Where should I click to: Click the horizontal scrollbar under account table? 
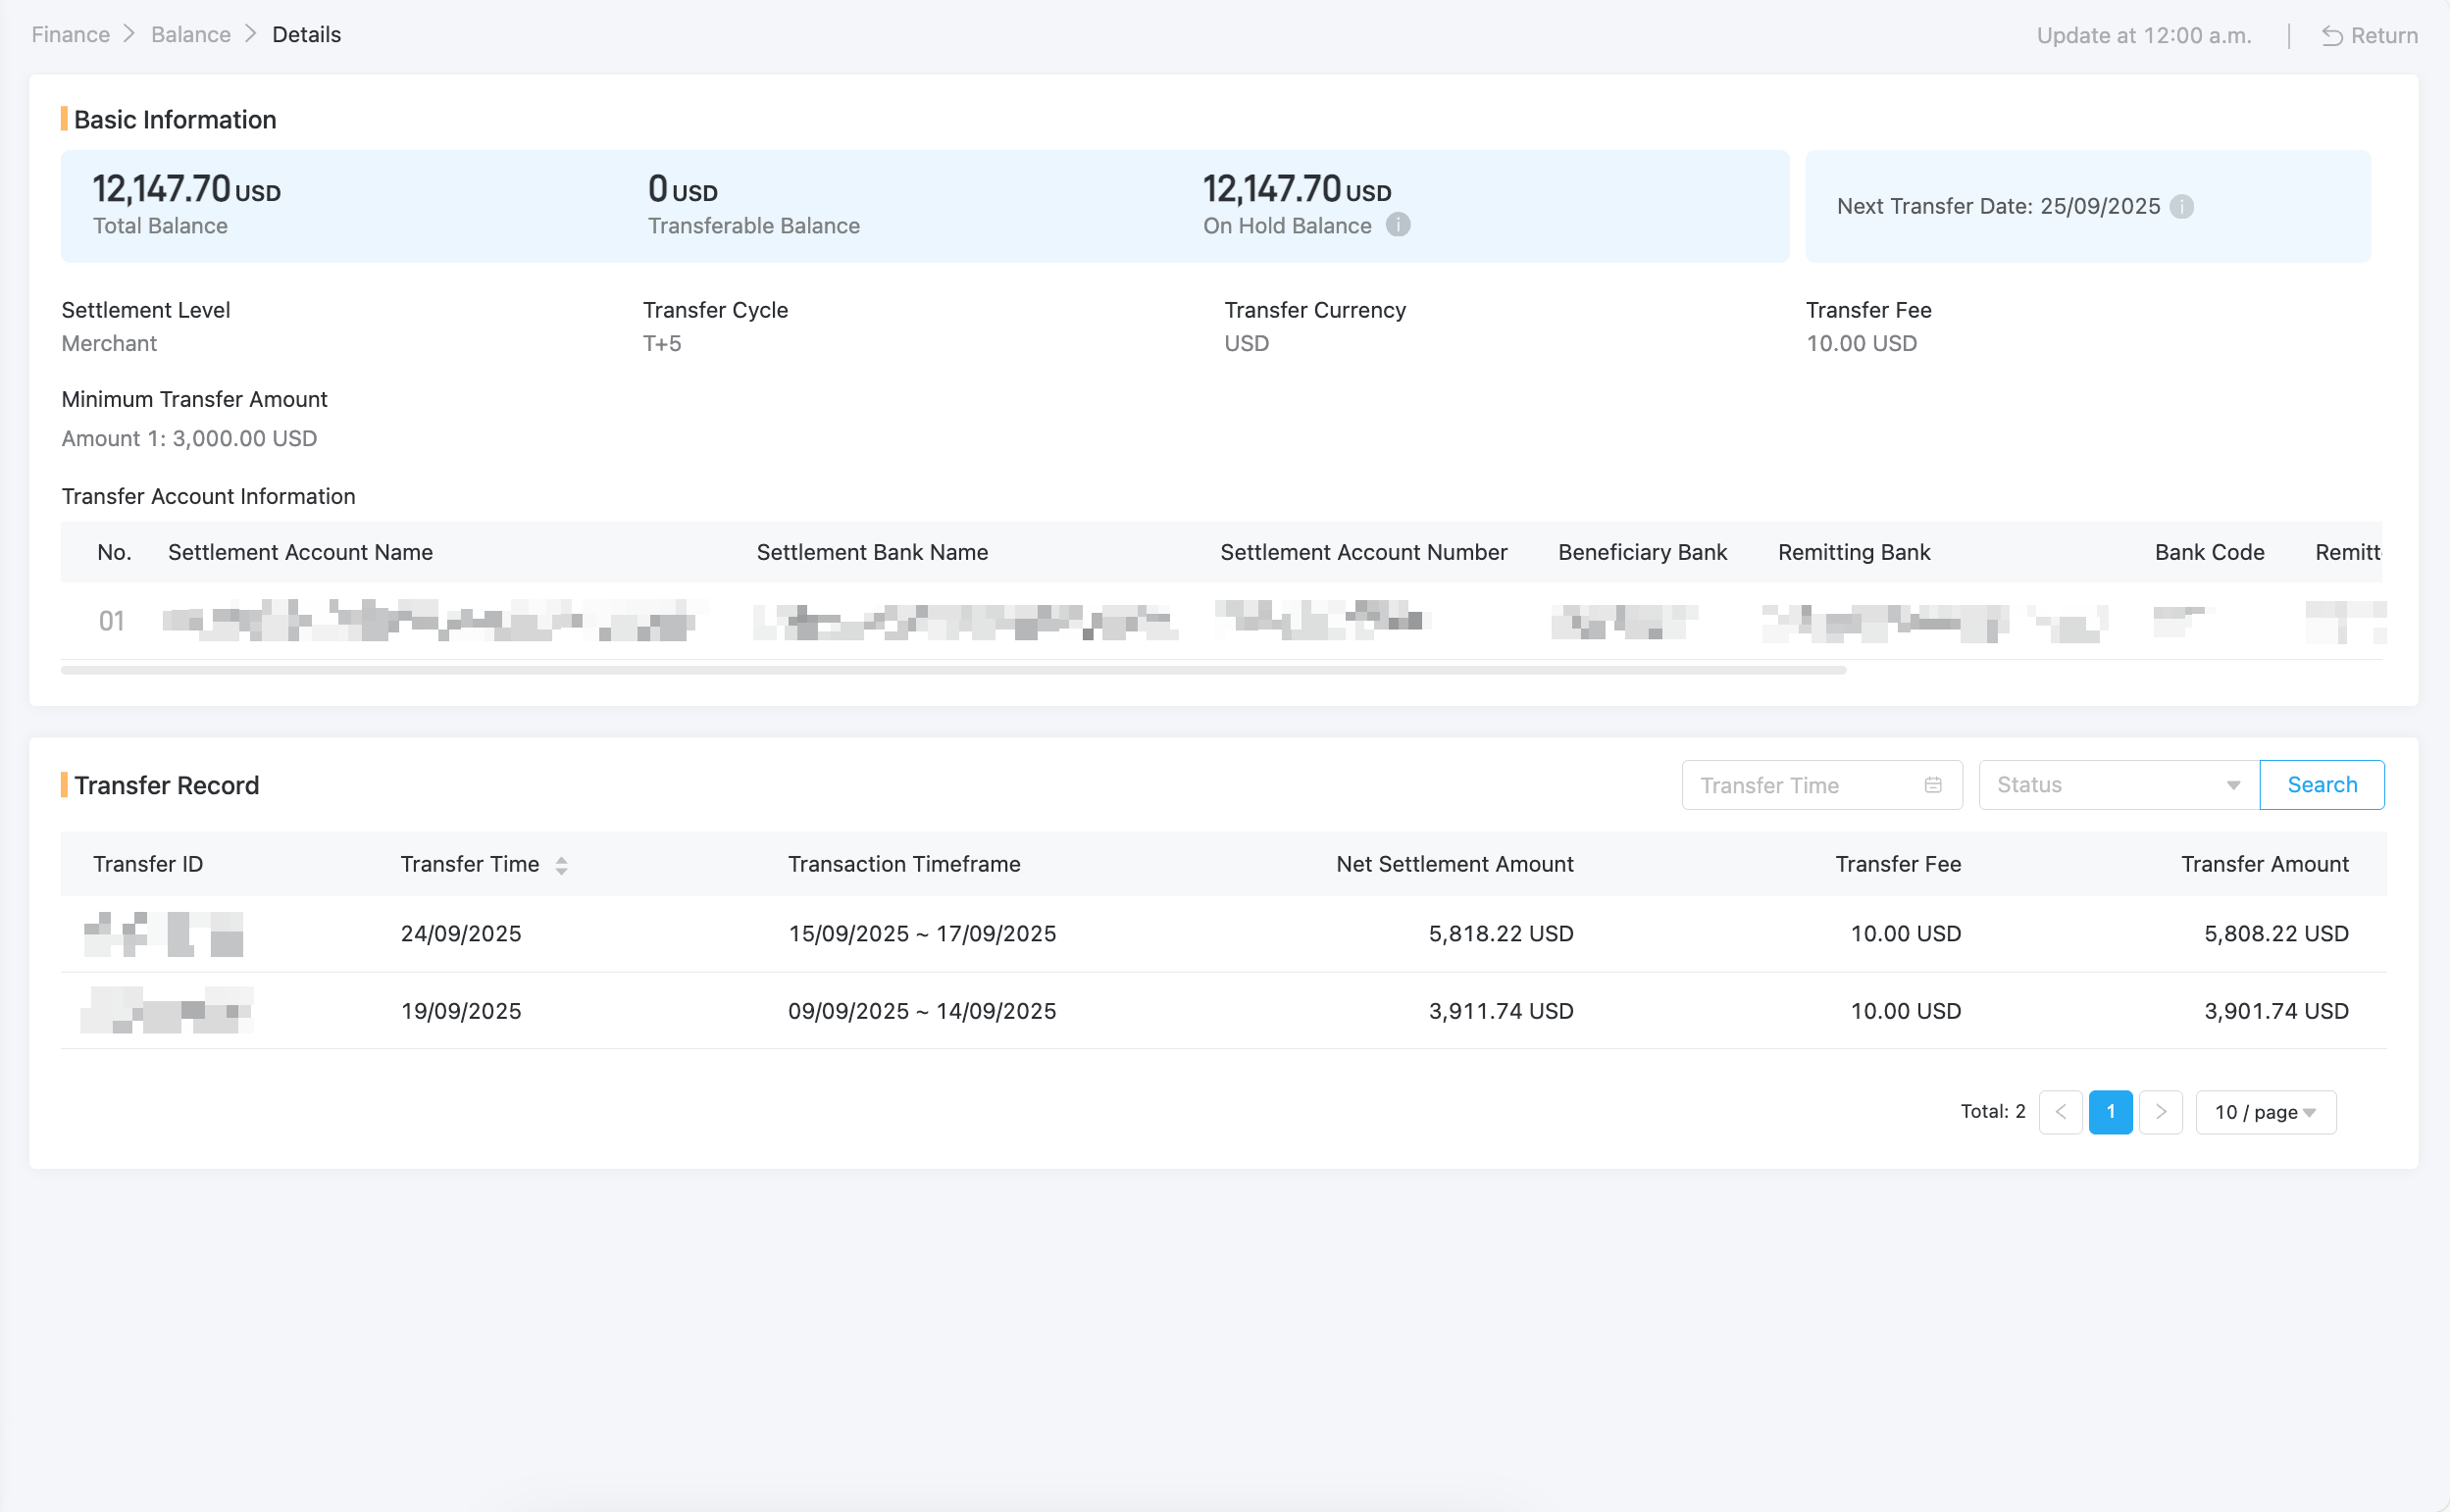(x=952, y=670)
